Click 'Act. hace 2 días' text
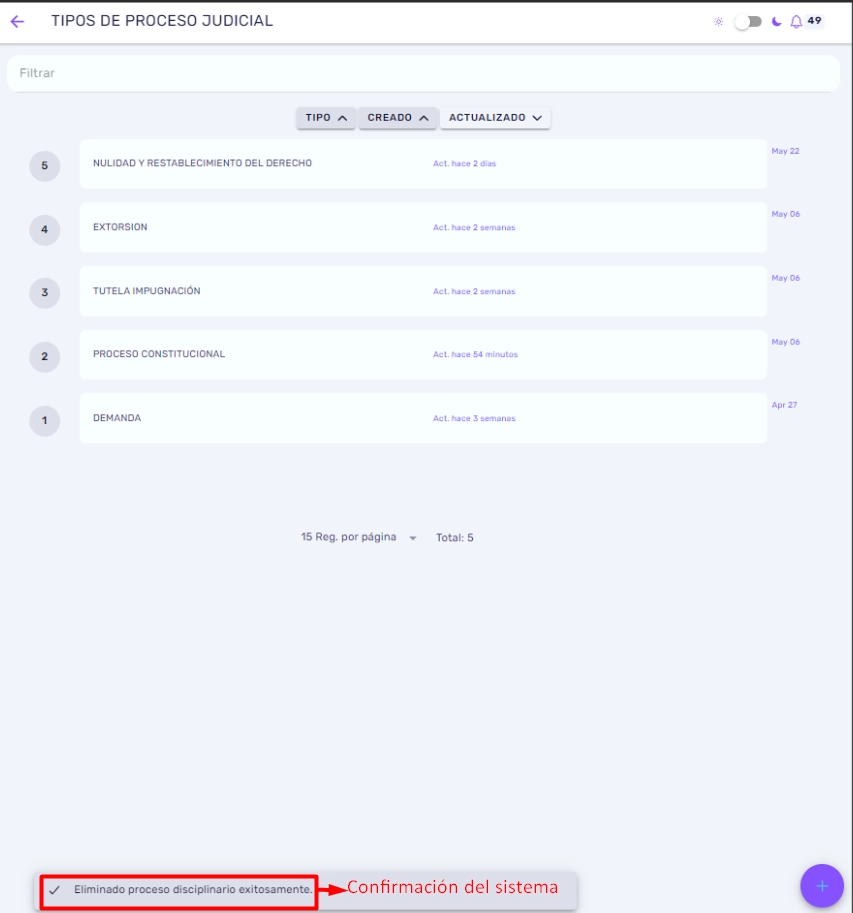The image size is (853, 913). pyautogui.click(x=464, y=164)
